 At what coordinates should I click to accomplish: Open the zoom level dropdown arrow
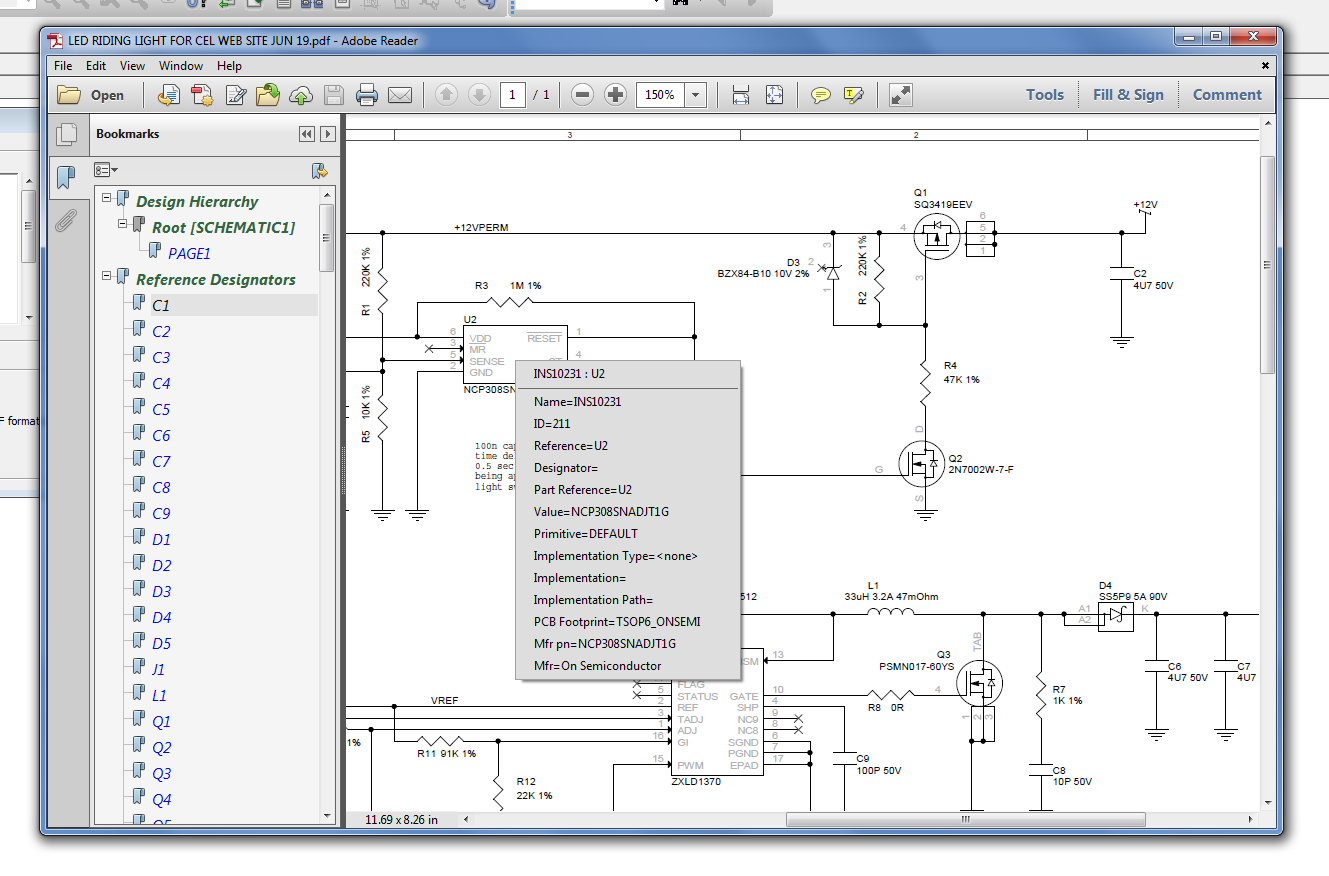(696, 95)
